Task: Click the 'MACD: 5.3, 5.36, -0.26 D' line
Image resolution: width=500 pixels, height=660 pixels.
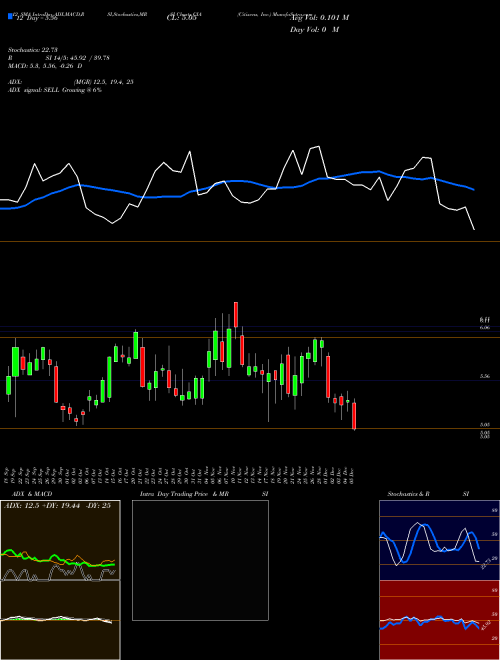Action: tap(45, 66)
